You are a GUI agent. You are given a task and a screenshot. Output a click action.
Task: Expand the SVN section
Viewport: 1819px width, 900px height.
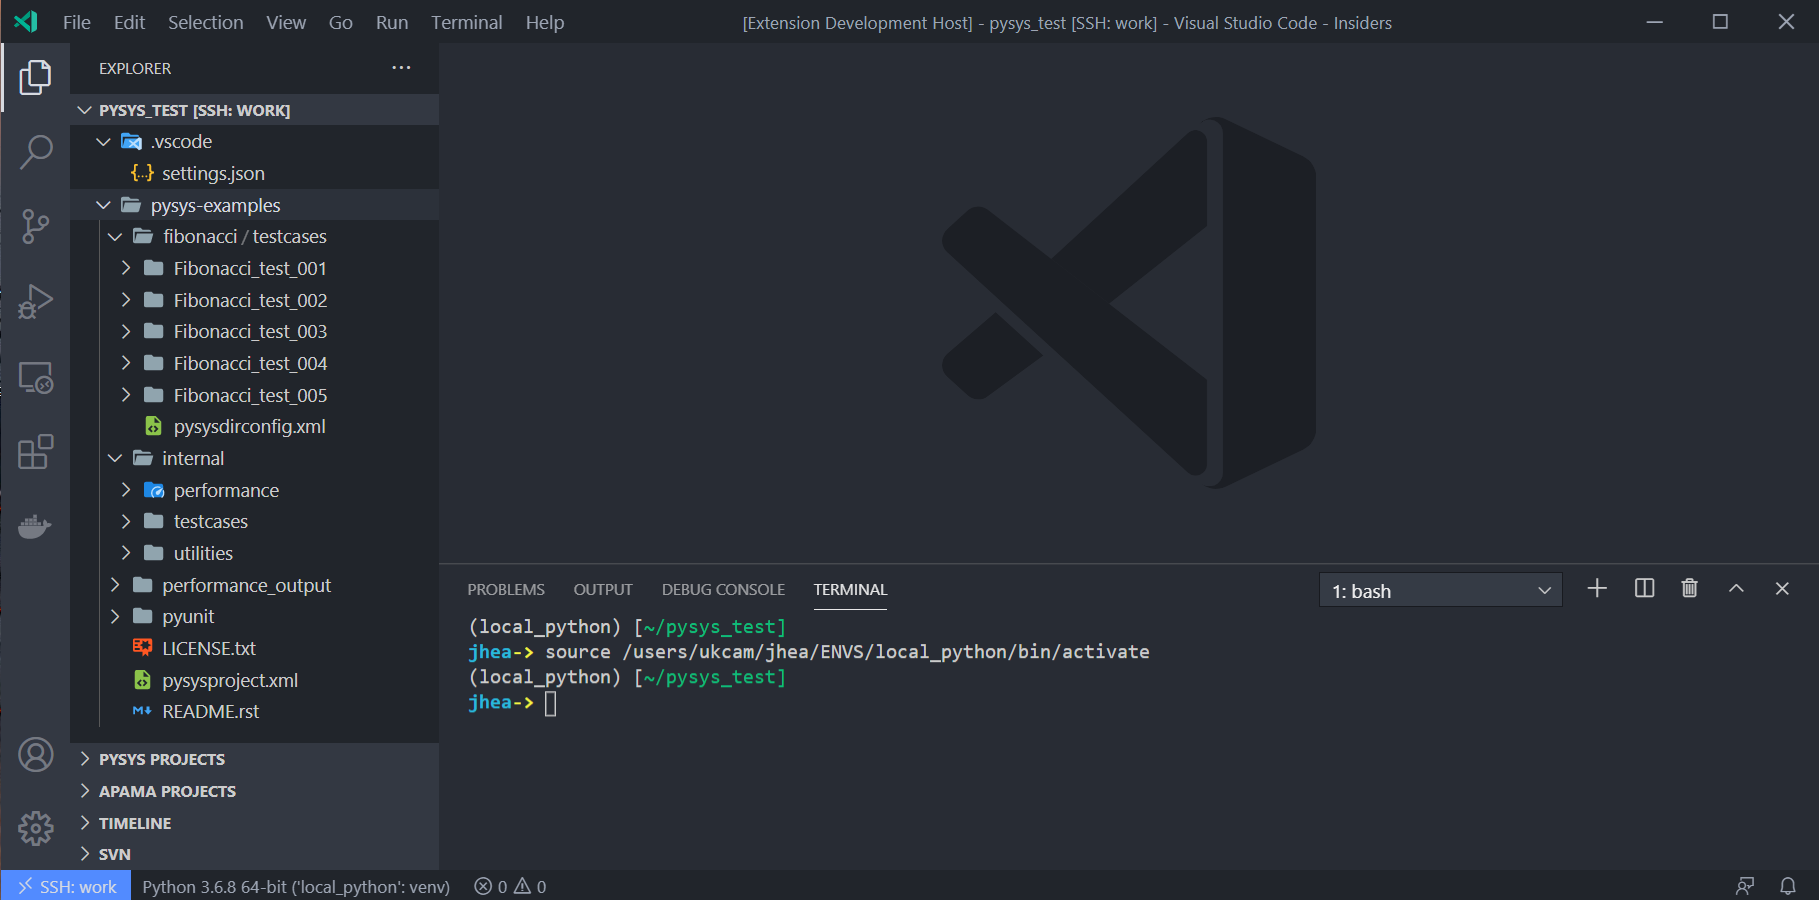254,854
